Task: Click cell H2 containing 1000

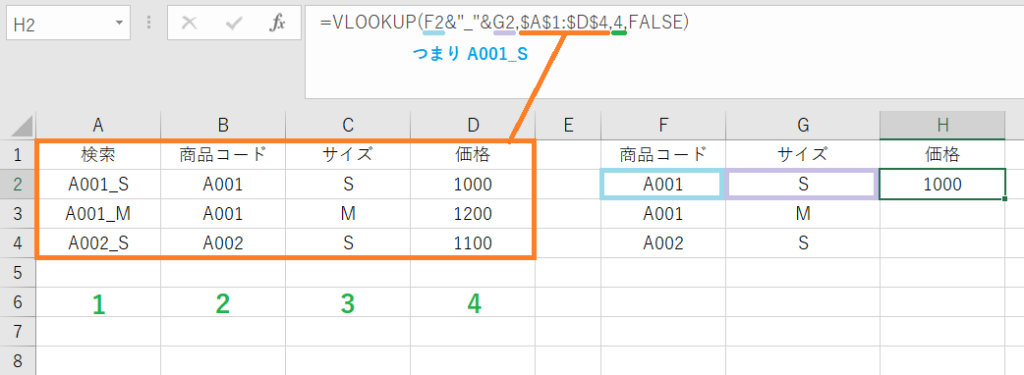Action: tap(942, 184)
